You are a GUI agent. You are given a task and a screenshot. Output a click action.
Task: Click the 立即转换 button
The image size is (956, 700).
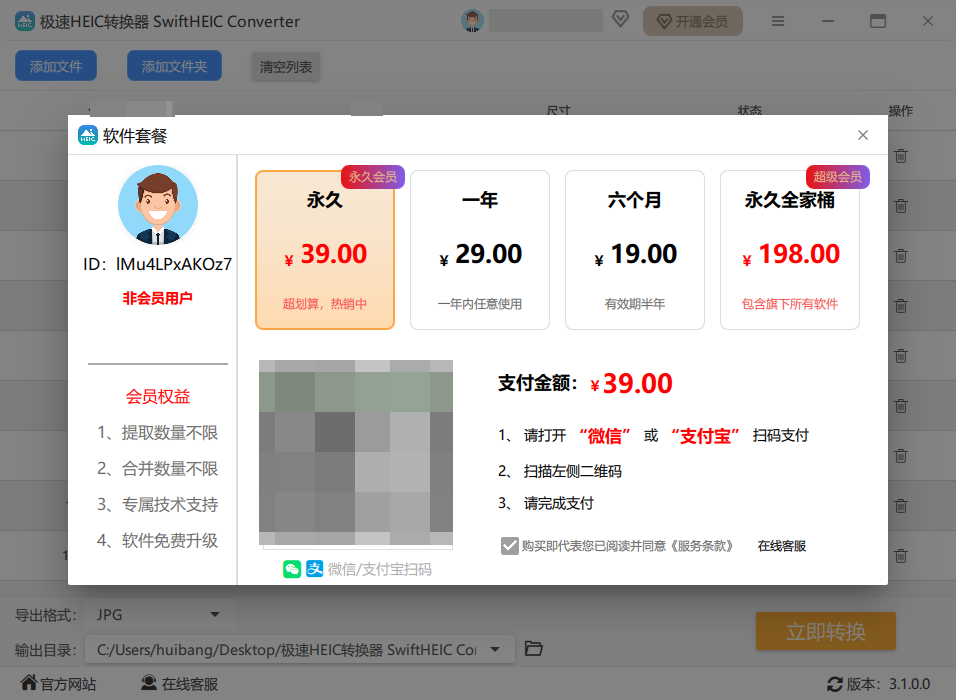(x=825, y=631)
